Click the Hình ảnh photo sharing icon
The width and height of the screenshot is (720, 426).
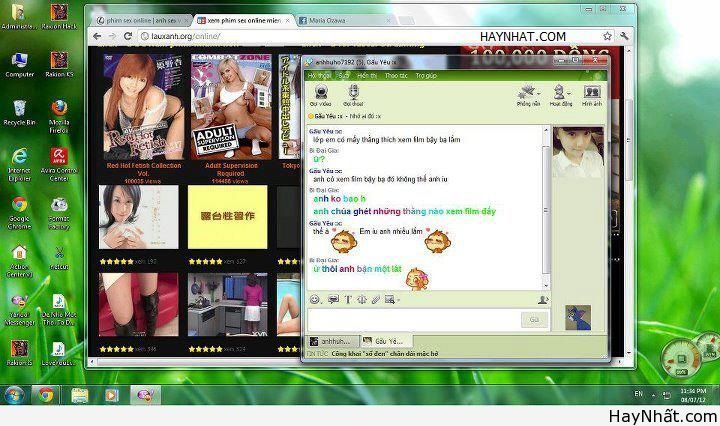592,95
